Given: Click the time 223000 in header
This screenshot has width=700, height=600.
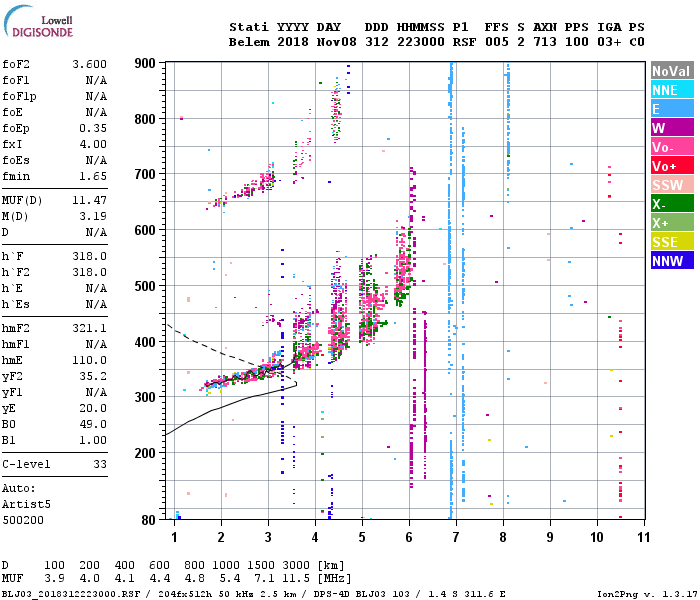Looking at the screenshot, I should [421, 42].
